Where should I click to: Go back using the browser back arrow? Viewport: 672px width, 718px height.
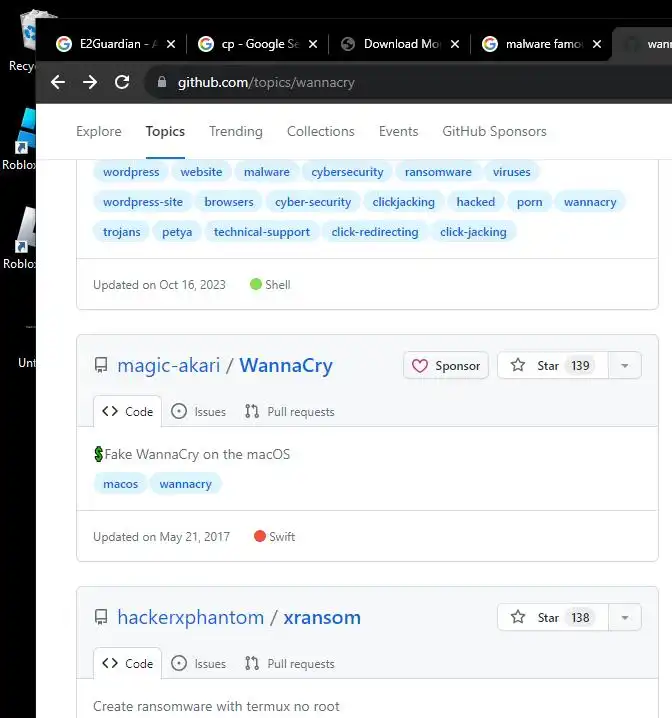58,82
